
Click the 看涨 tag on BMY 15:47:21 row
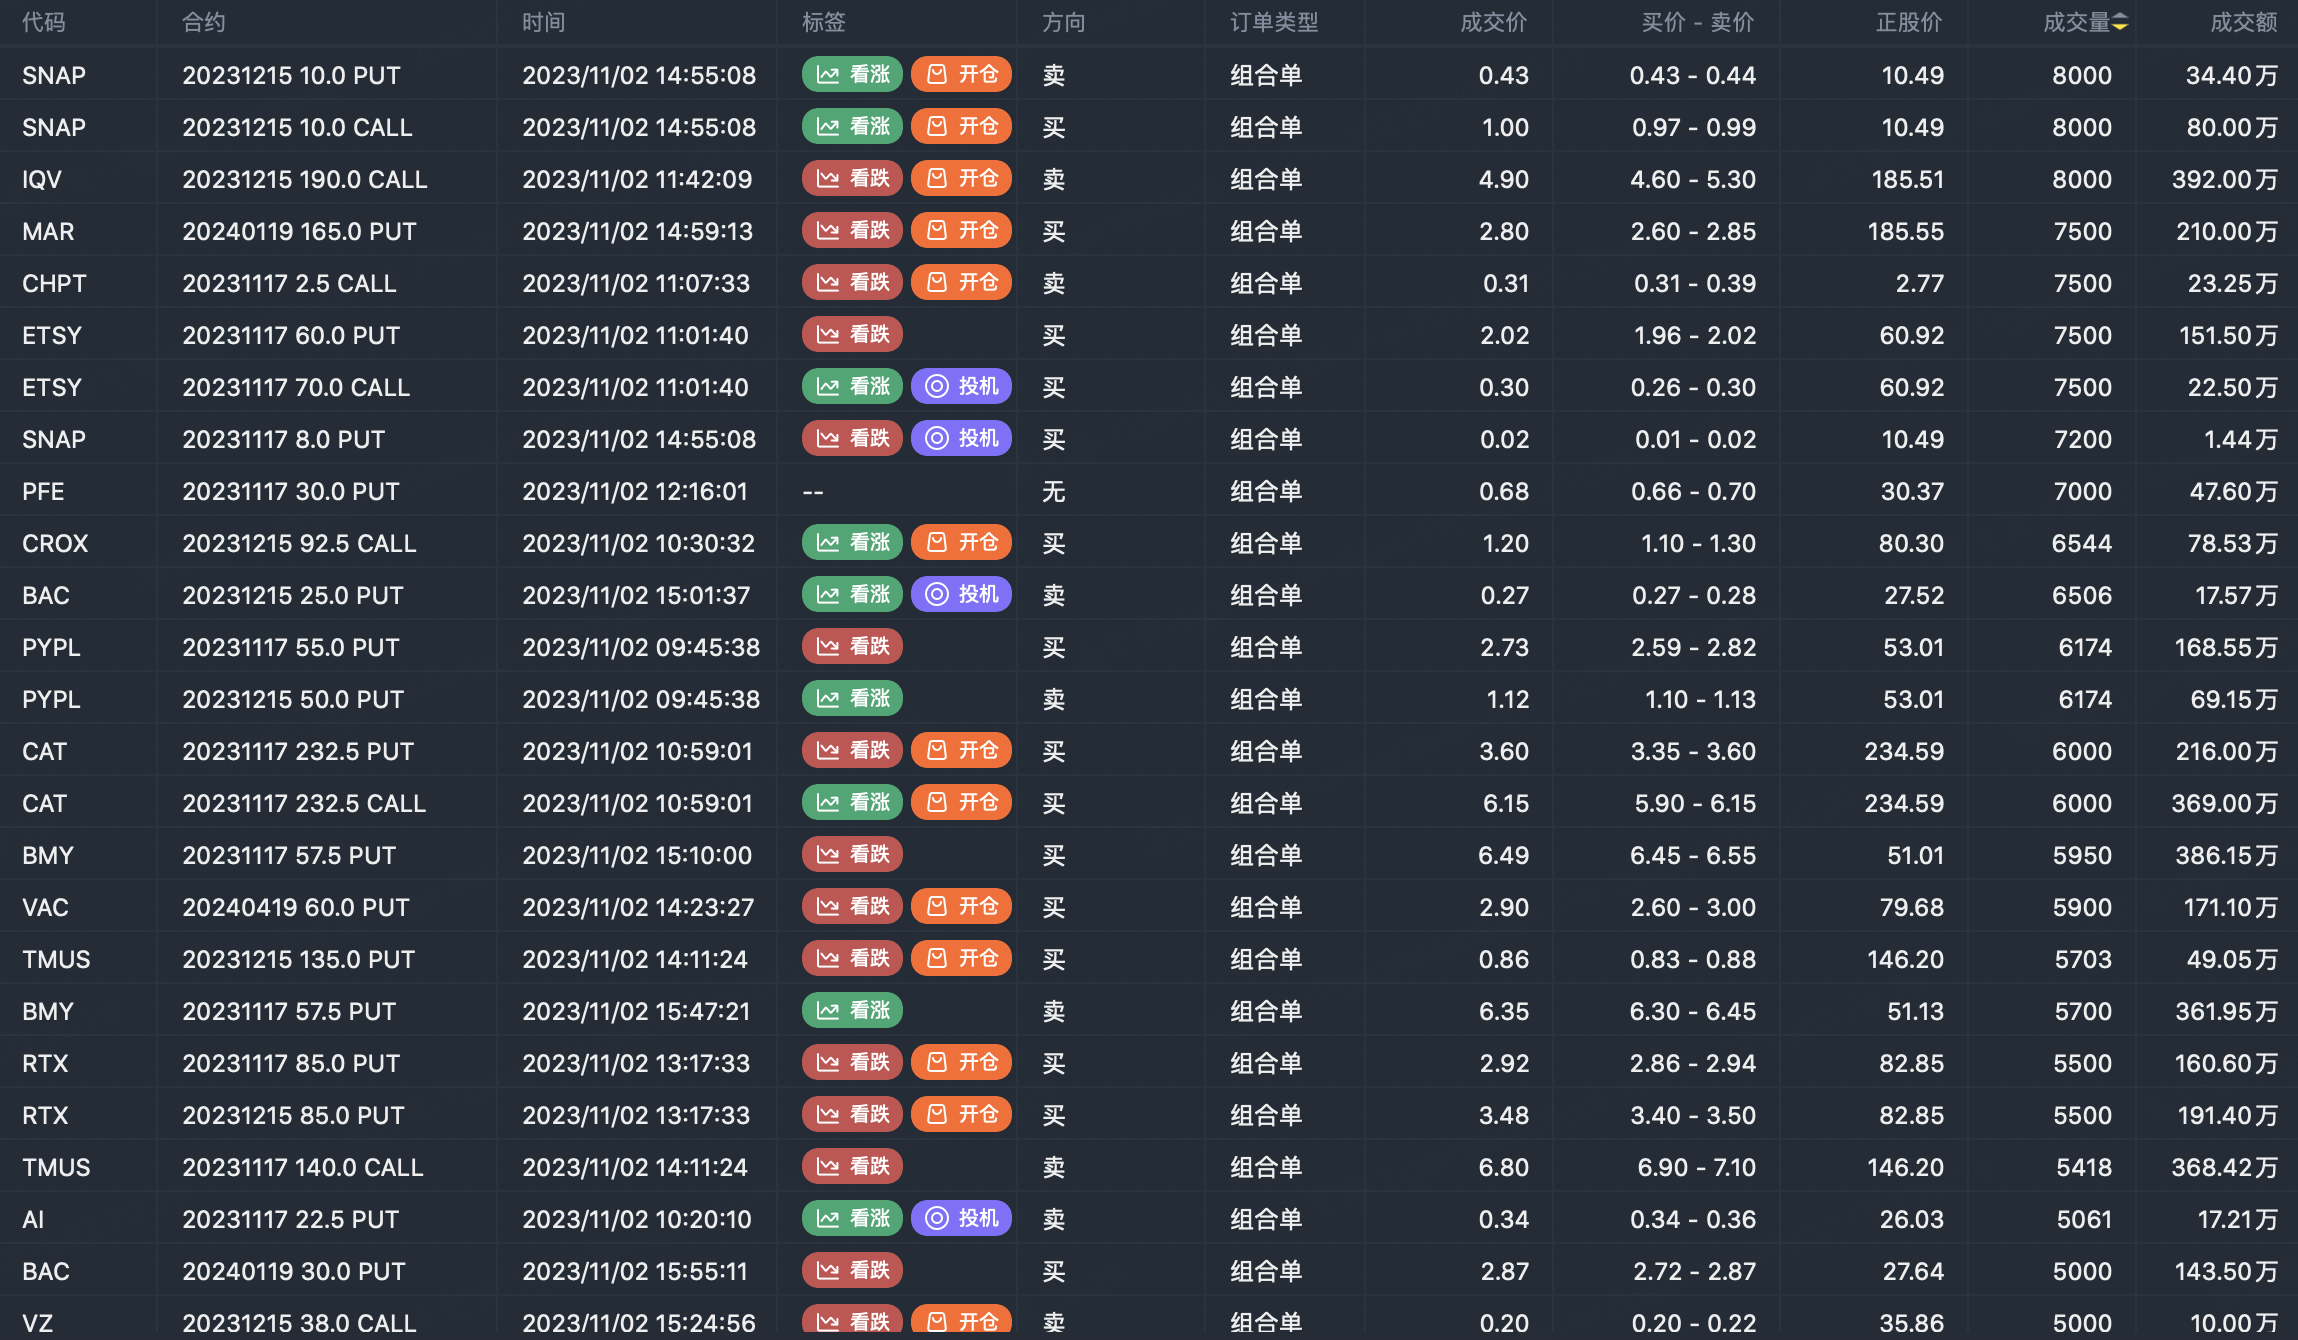852,1011
